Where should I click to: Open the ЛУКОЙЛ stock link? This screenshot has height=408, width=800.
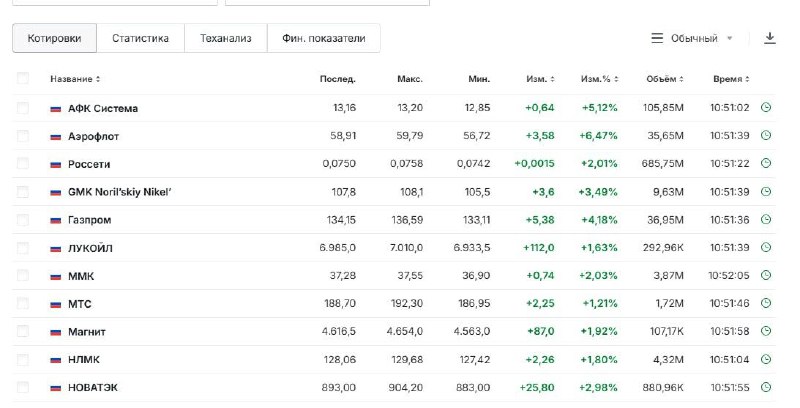(x=90, y=248)
